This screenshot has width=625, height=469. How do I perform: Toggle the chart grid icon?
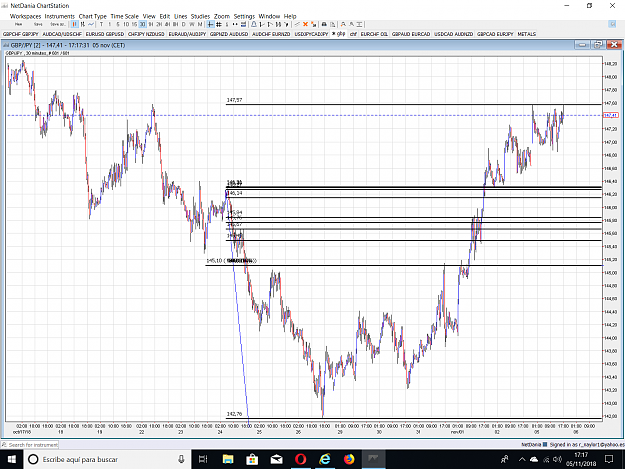click(x=218, y=24)
